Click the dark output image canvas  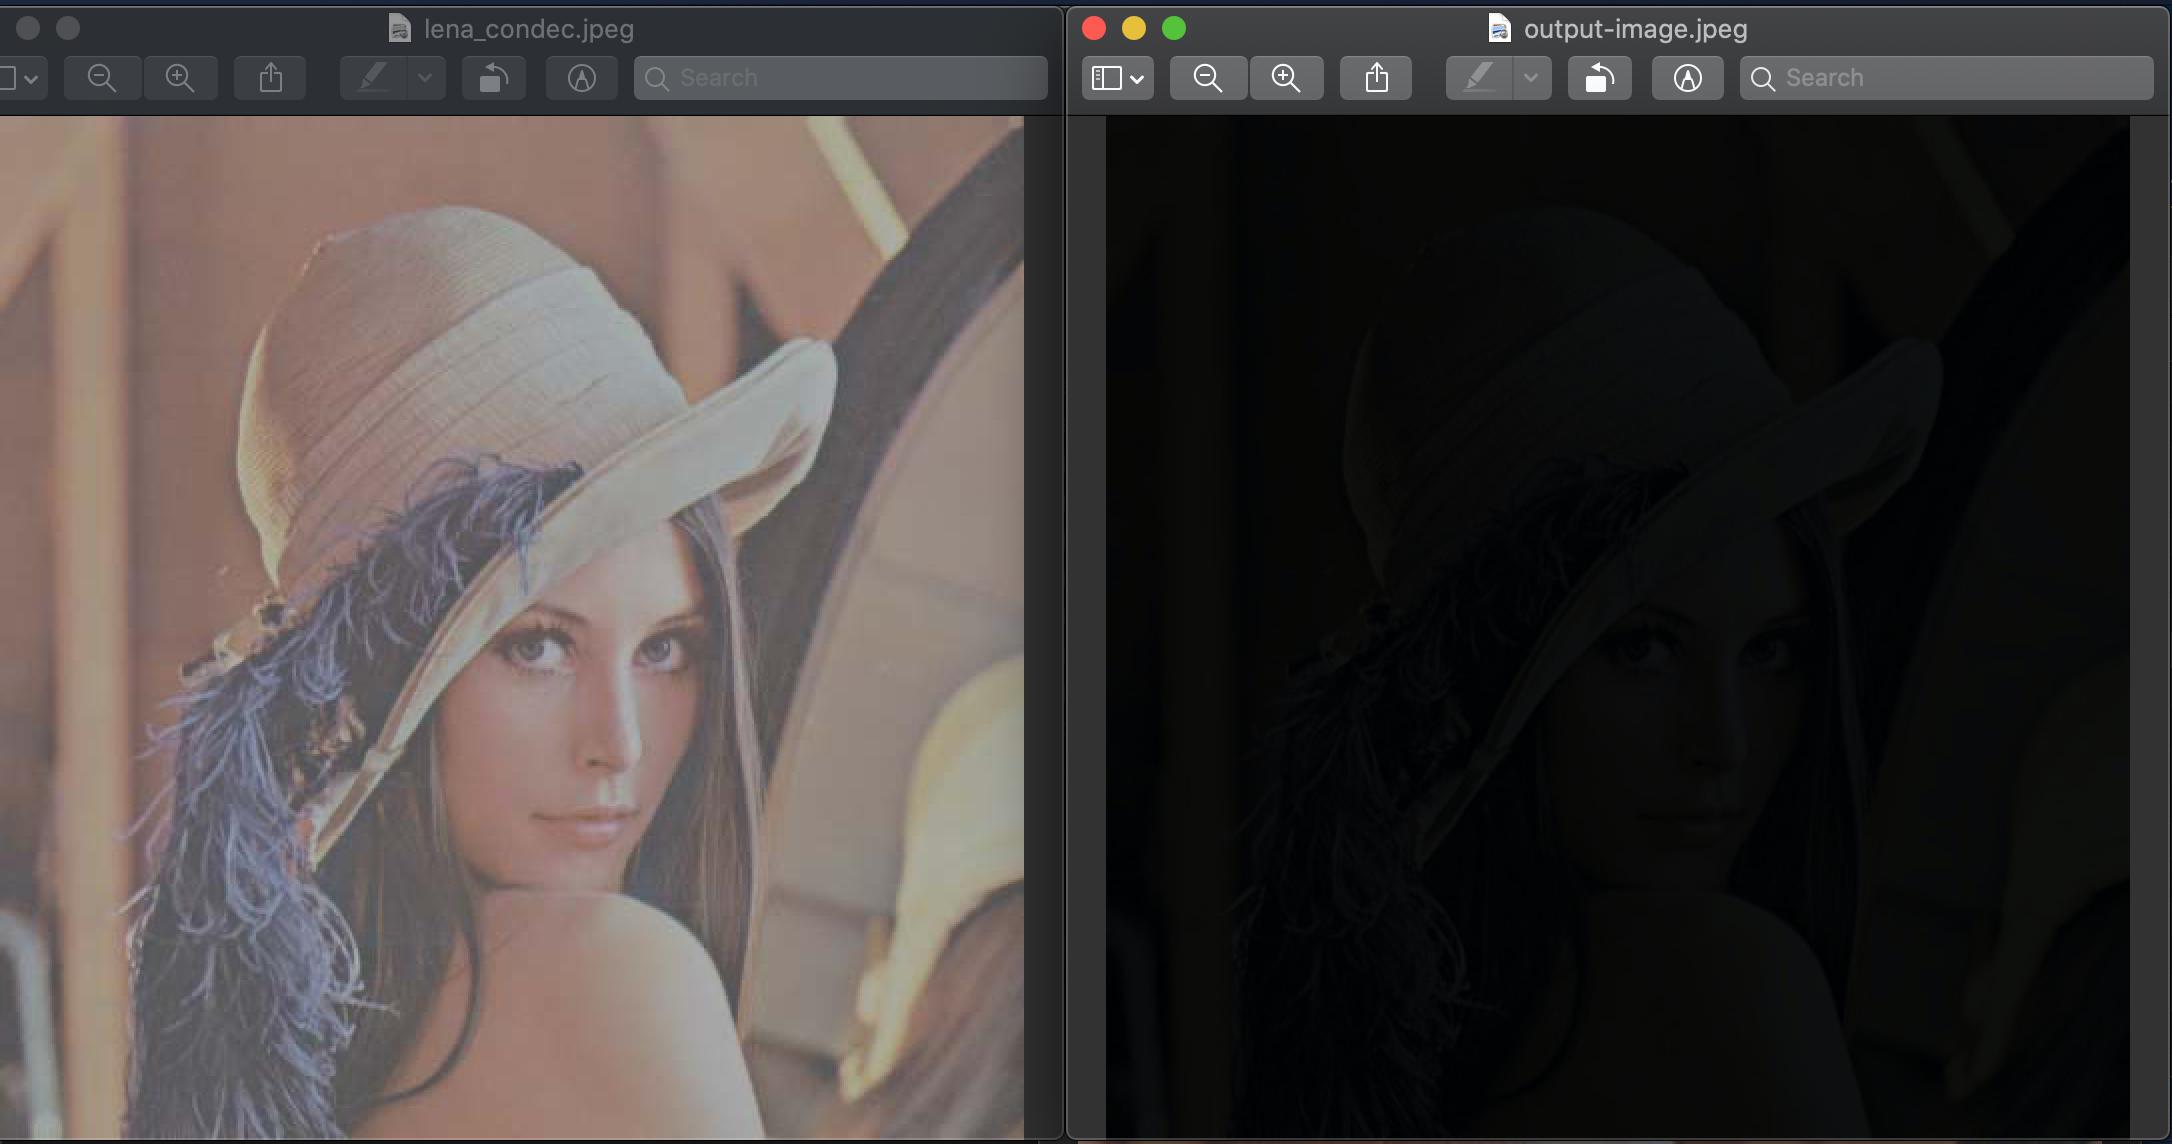coord(1617,627)
